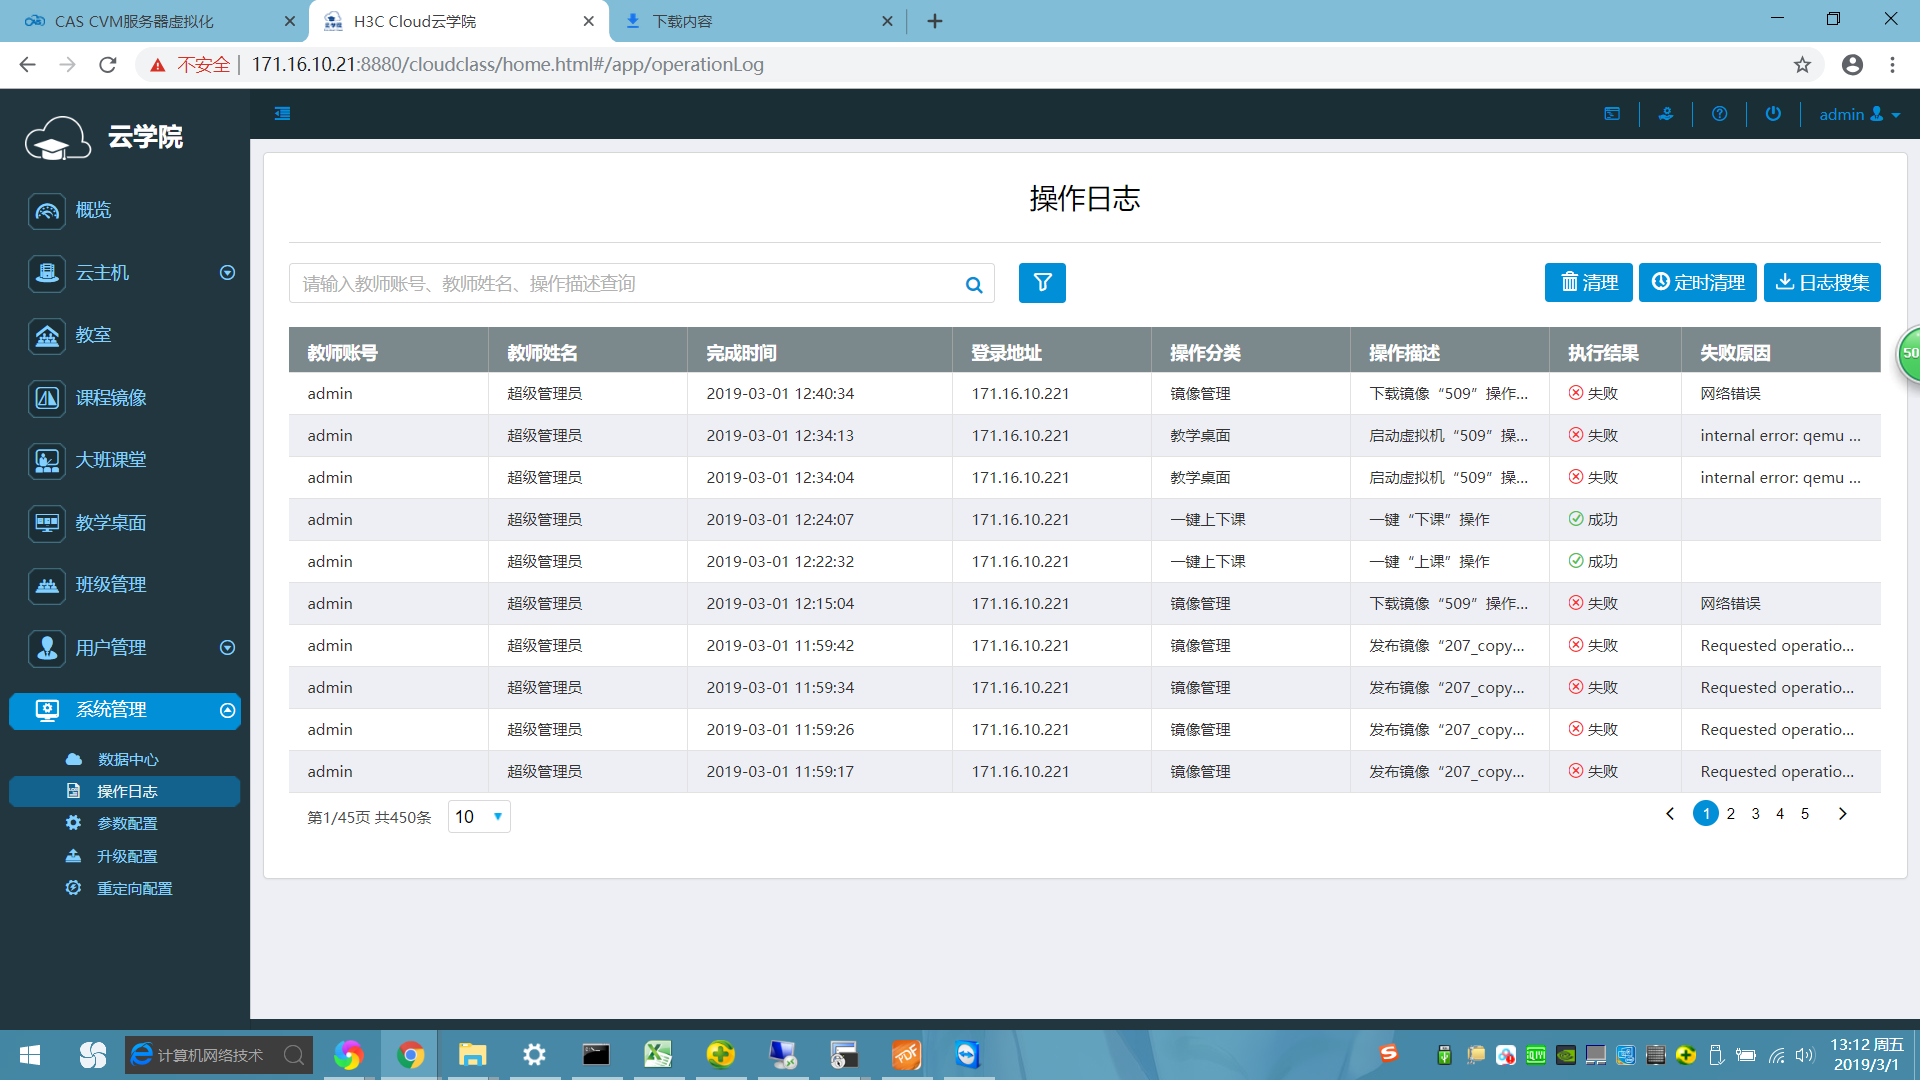
Task: Click the power logout icon in header
Action: (x=1773, y=114)
